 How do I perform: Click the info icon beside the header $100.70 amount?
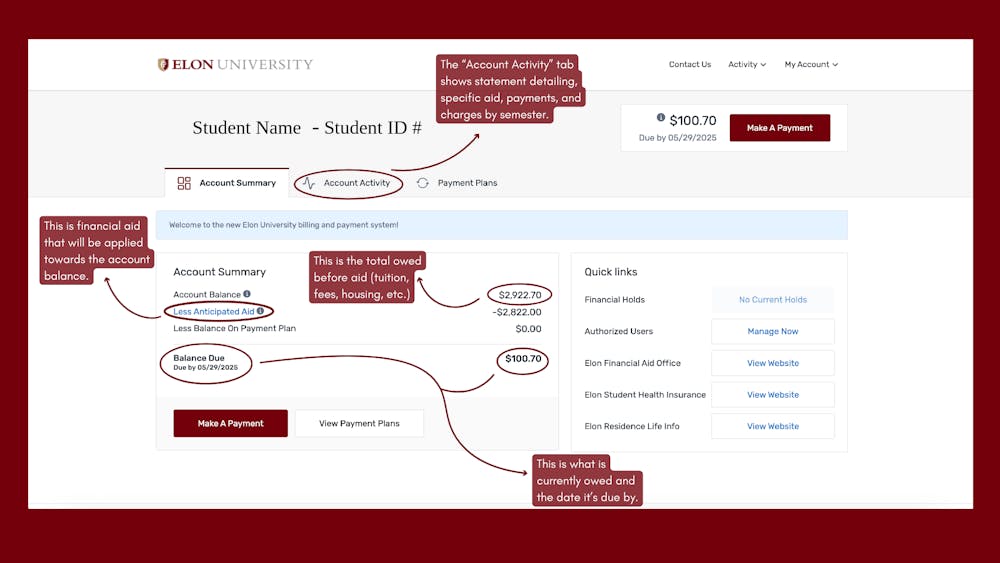coord(661,118)
